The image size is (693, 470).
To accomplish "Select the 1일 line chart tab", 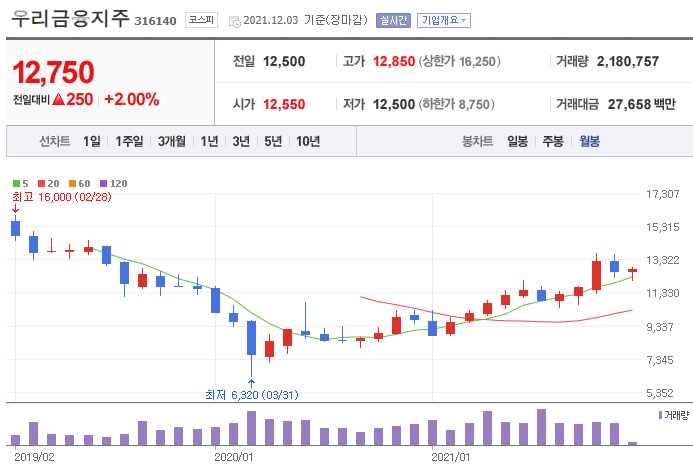I will click(x=91, y=141).
